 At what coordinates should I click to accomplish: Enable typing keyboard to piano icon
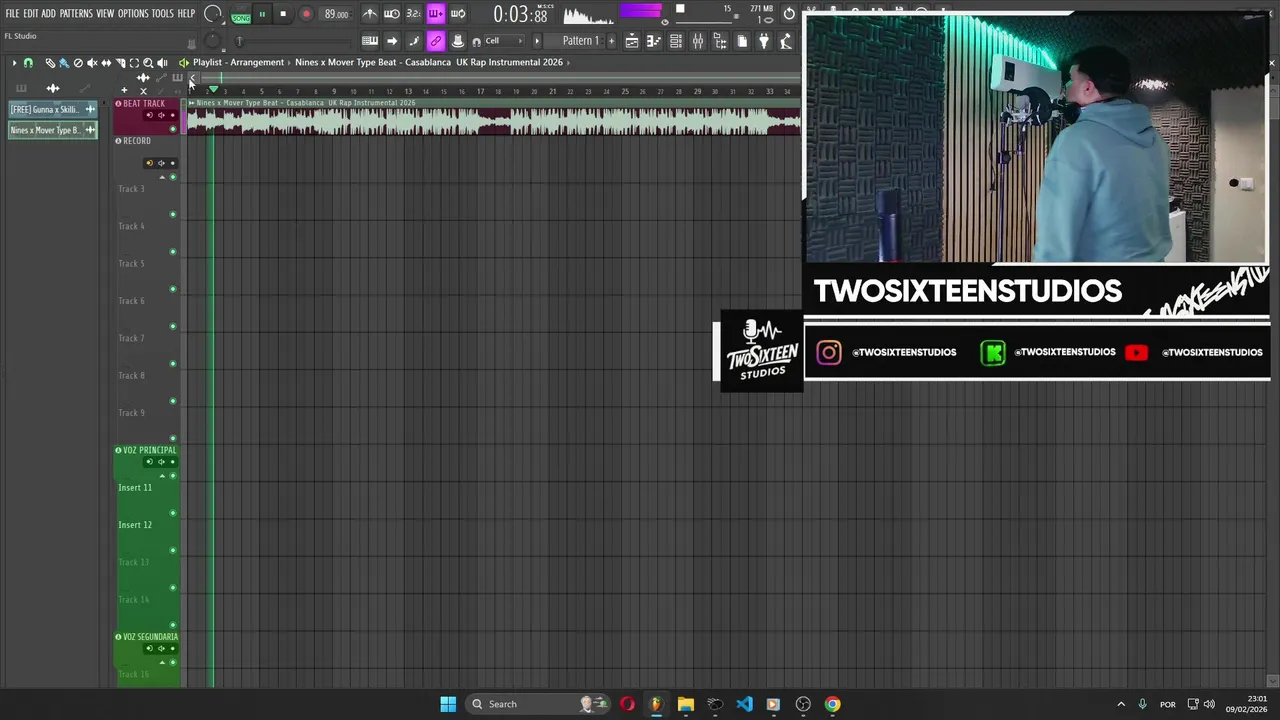[370, 41]
